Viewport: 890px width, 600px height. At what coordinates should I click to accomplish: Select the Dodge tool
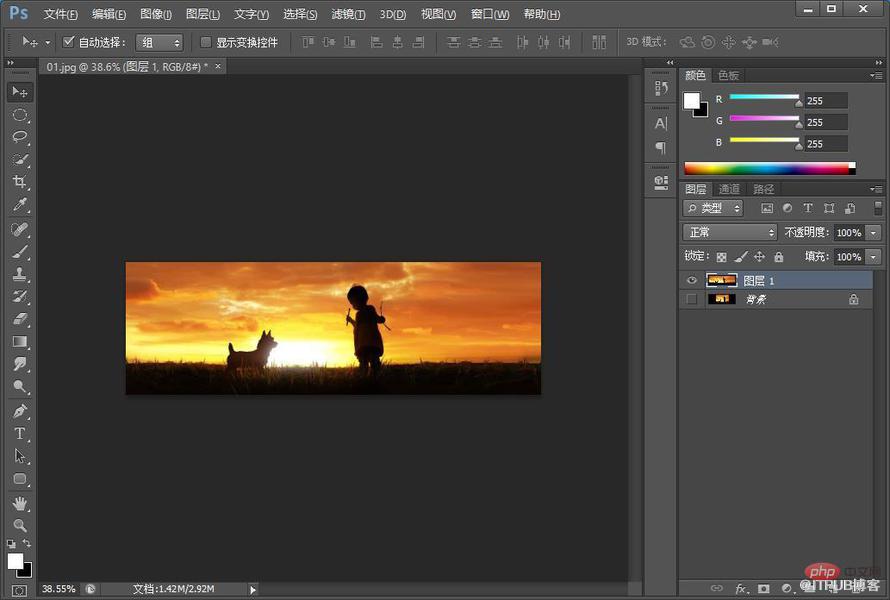[x=20, y=387]
